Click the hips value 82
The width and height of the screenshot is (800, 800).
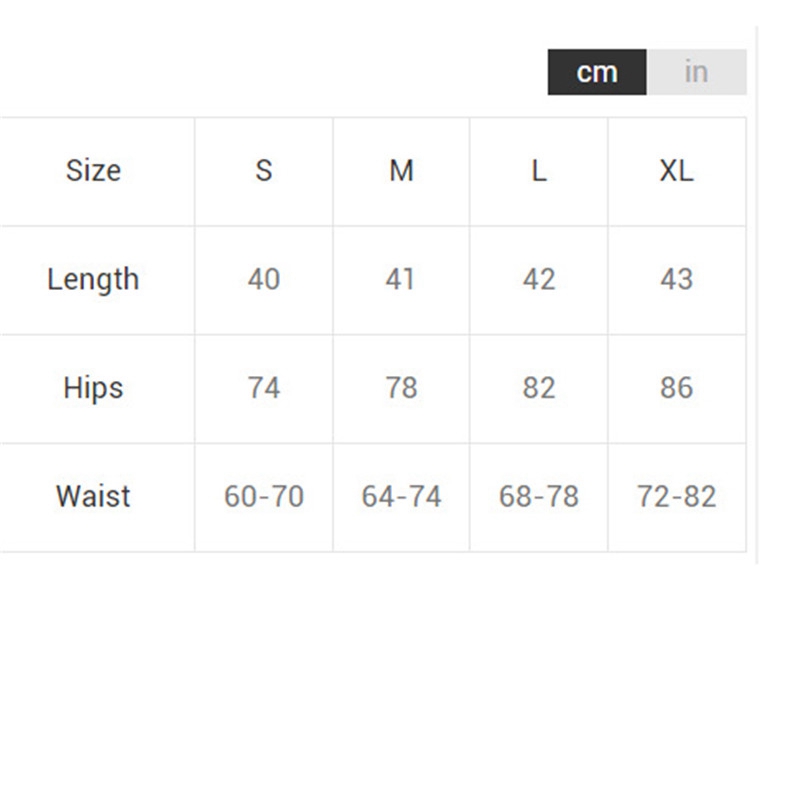539,388
